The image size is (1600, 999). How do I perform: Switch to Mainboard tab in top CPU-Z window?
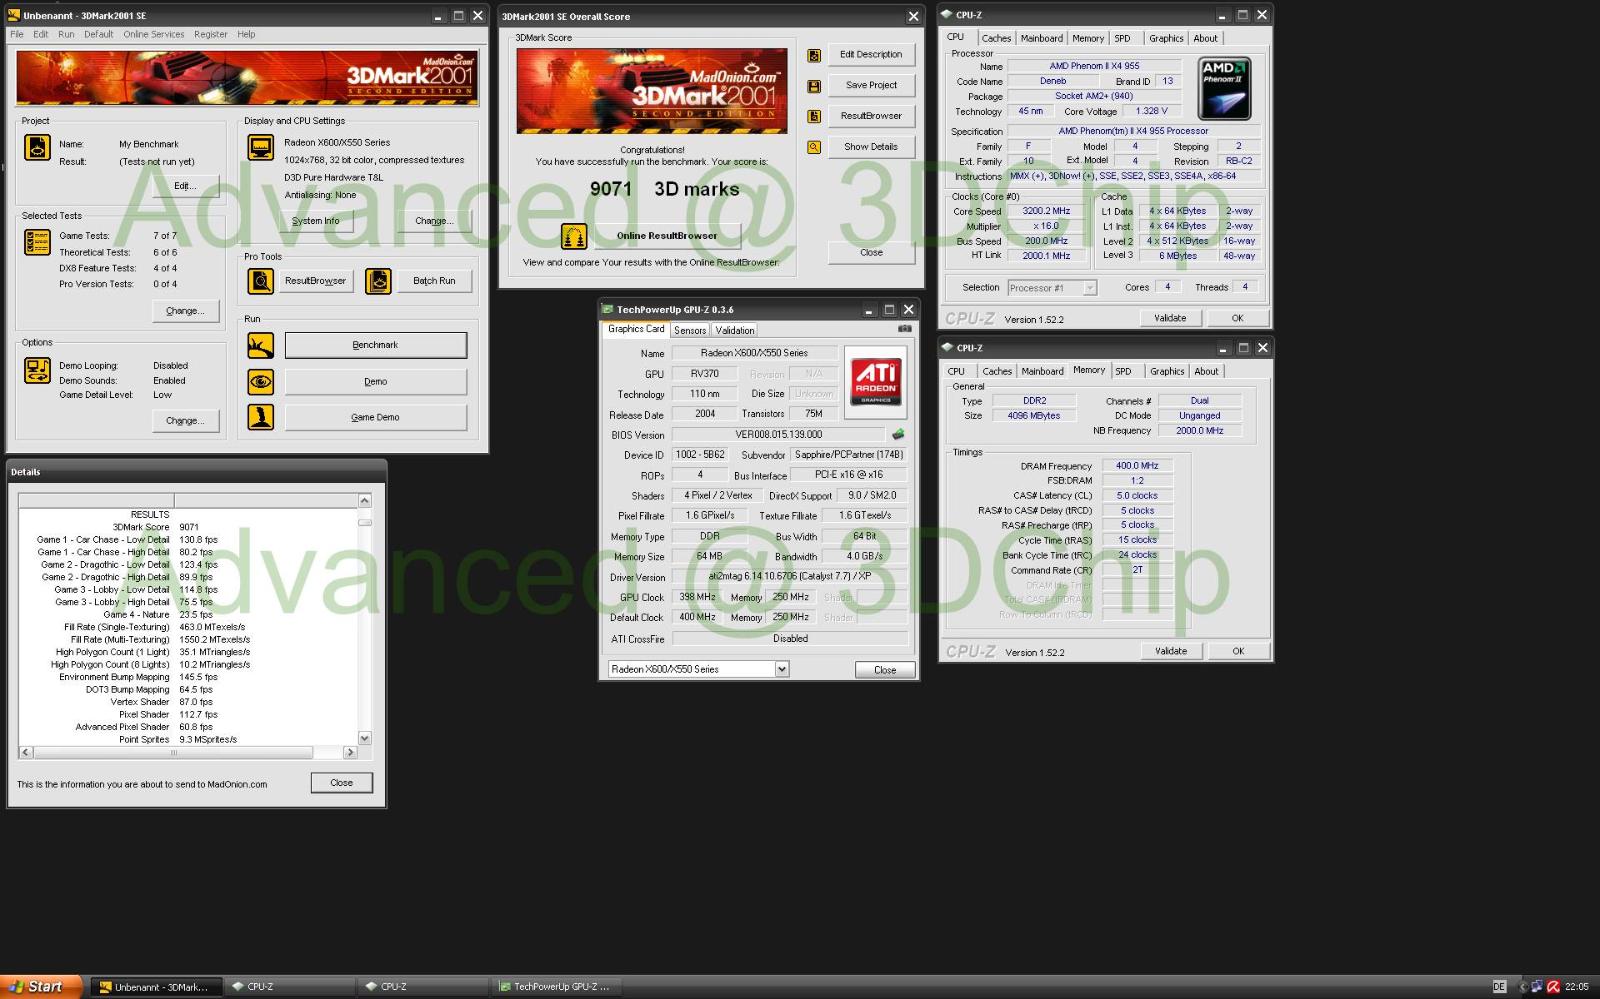coord(1041,38)
